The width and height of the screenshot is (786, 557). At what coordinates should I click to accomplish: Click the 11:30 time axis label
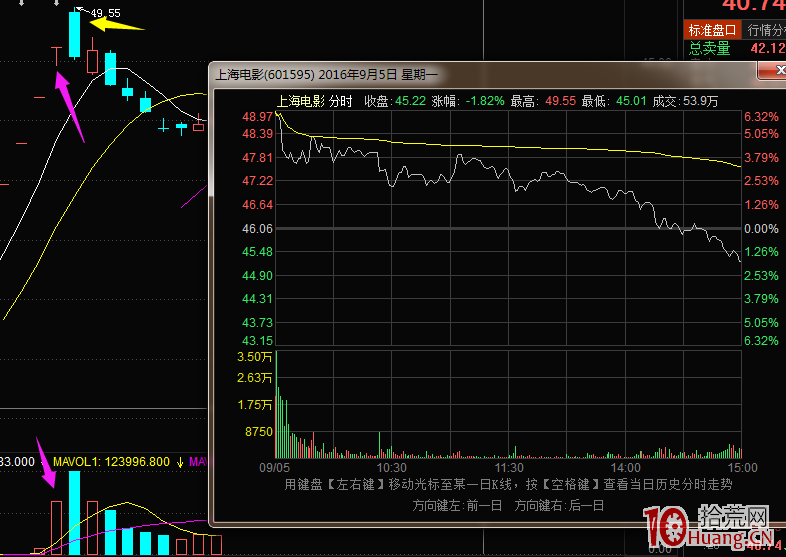[x=509, y=468]
